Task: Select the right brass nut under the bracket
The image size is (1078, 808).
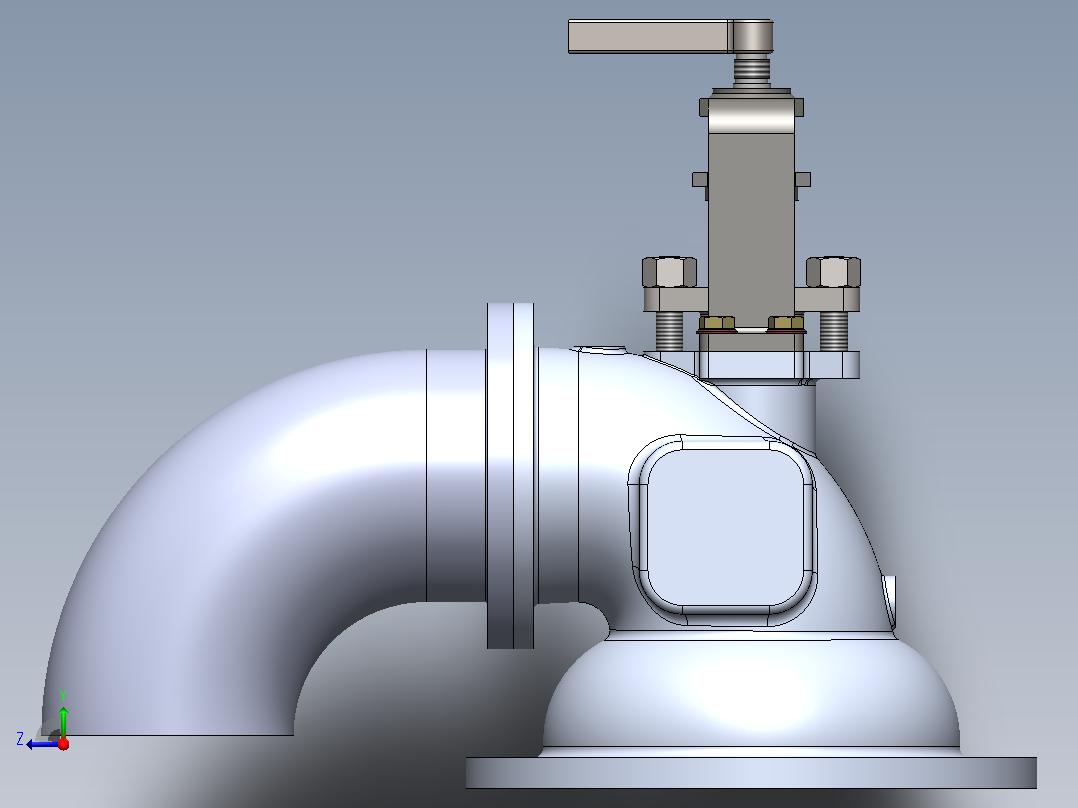Action: 786,323
